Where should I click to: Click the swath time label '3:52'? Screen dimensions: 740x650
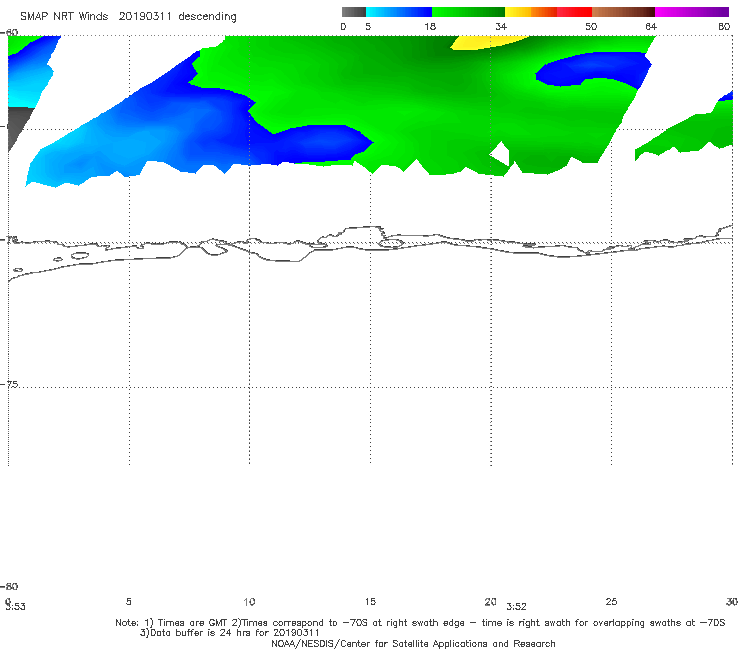[516, 607]
